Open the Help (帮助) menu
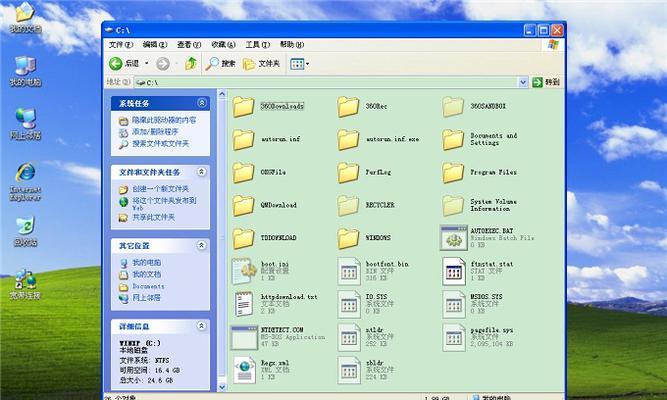The height and width of the screenshot is (400, 667). coord(292,45)
